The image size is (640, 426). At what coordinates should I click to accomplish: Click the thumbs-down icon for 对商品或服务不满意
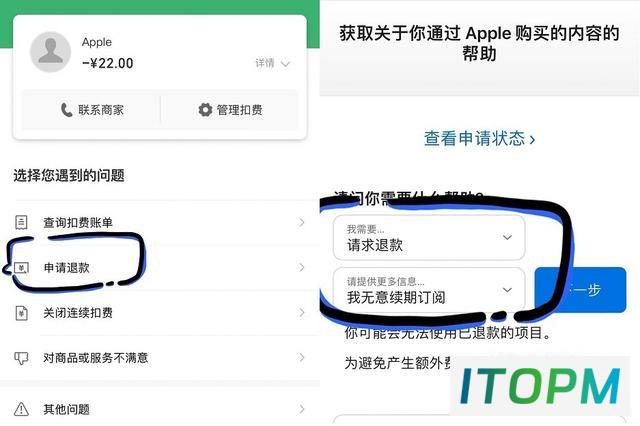[x=21, y=358]
